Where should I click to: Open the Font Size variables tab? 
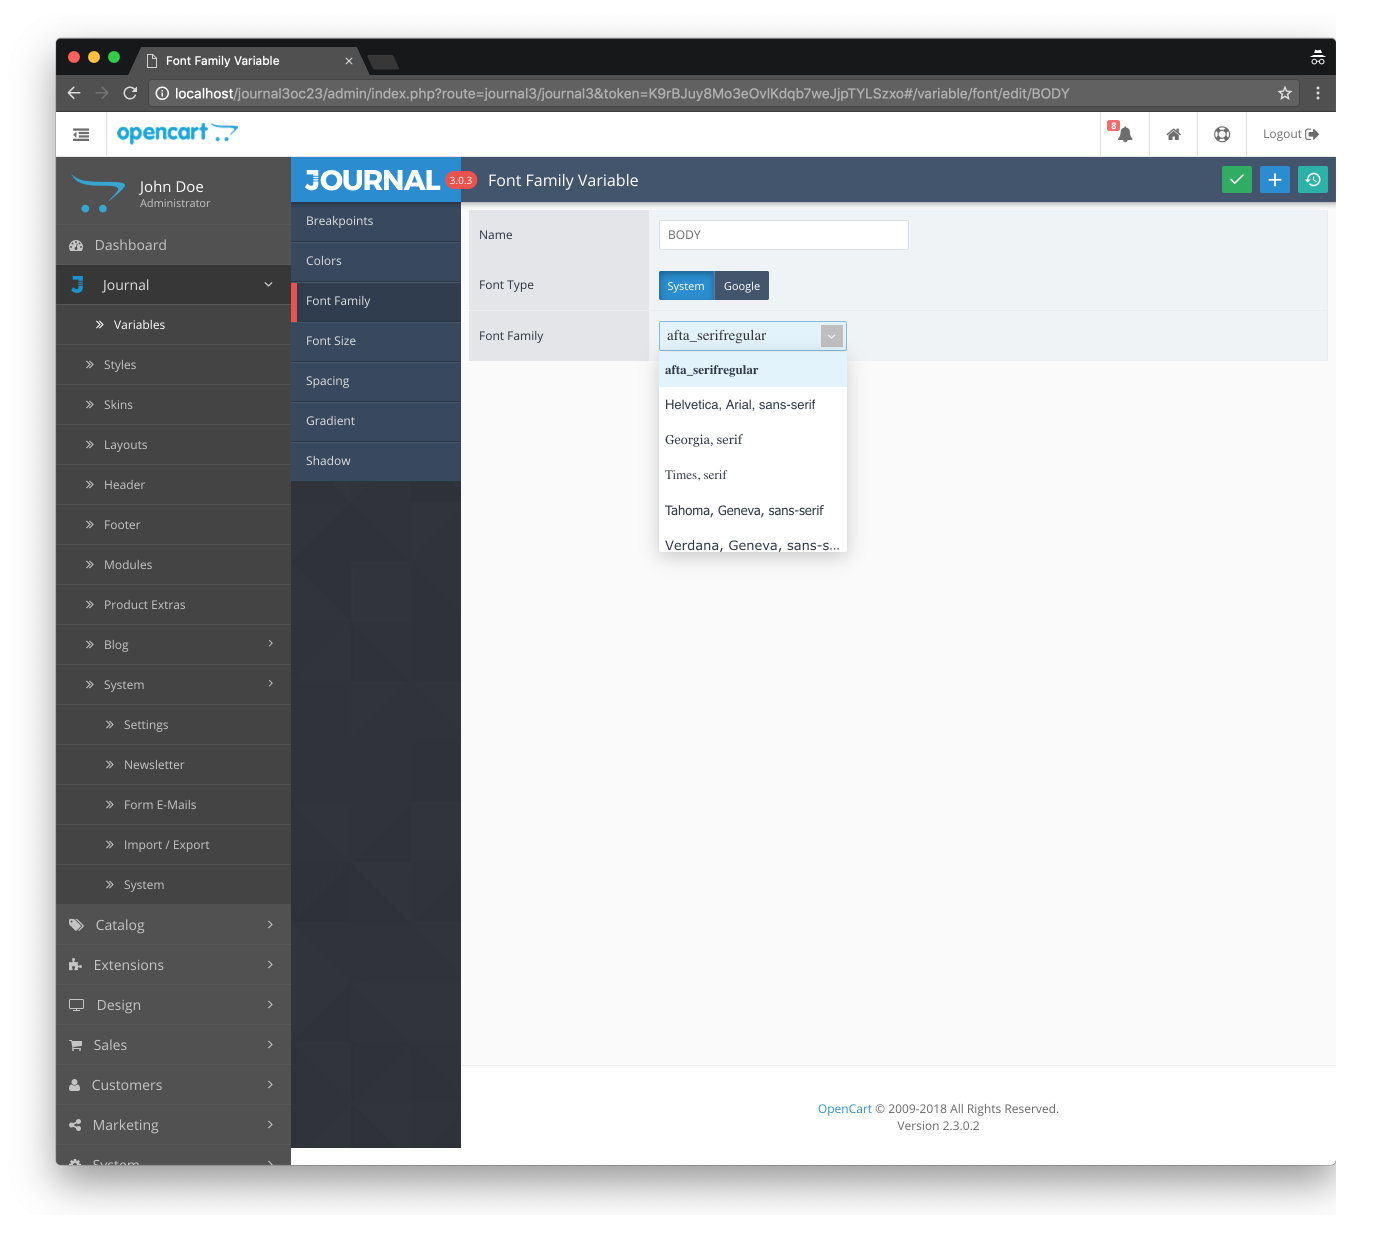click(x=376, y=341)
